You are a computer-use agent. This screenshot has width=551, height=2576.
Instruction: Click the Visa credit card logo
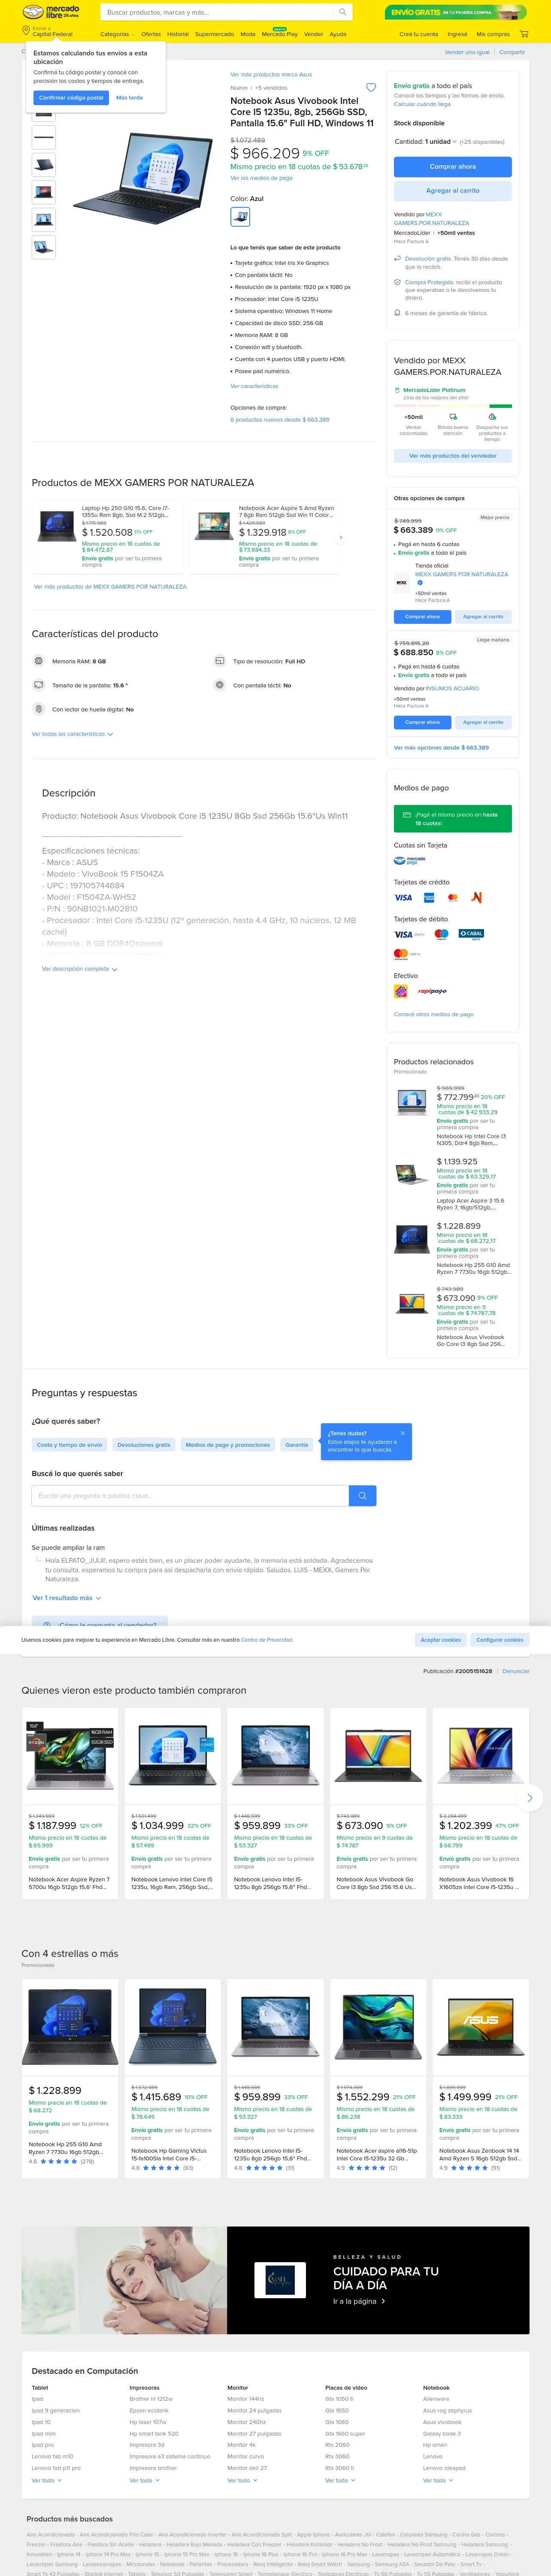coord(403,898)
